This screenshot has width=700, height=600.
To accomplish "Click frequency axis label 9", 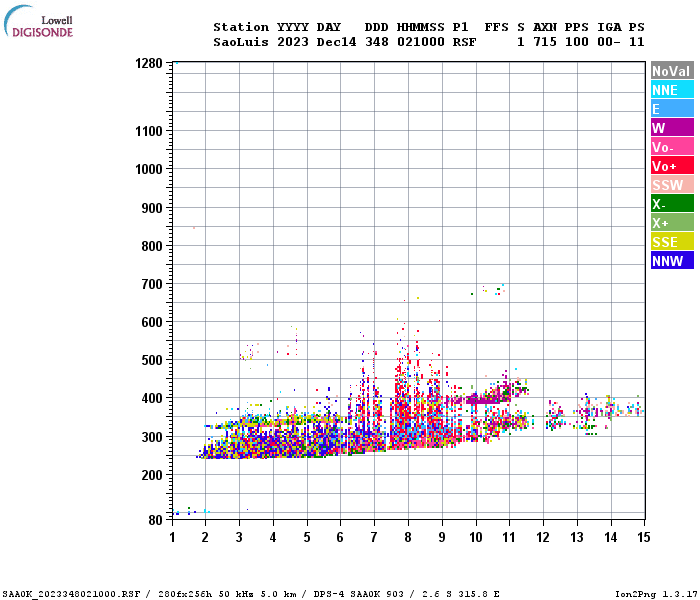I will [x=442, y=537].
